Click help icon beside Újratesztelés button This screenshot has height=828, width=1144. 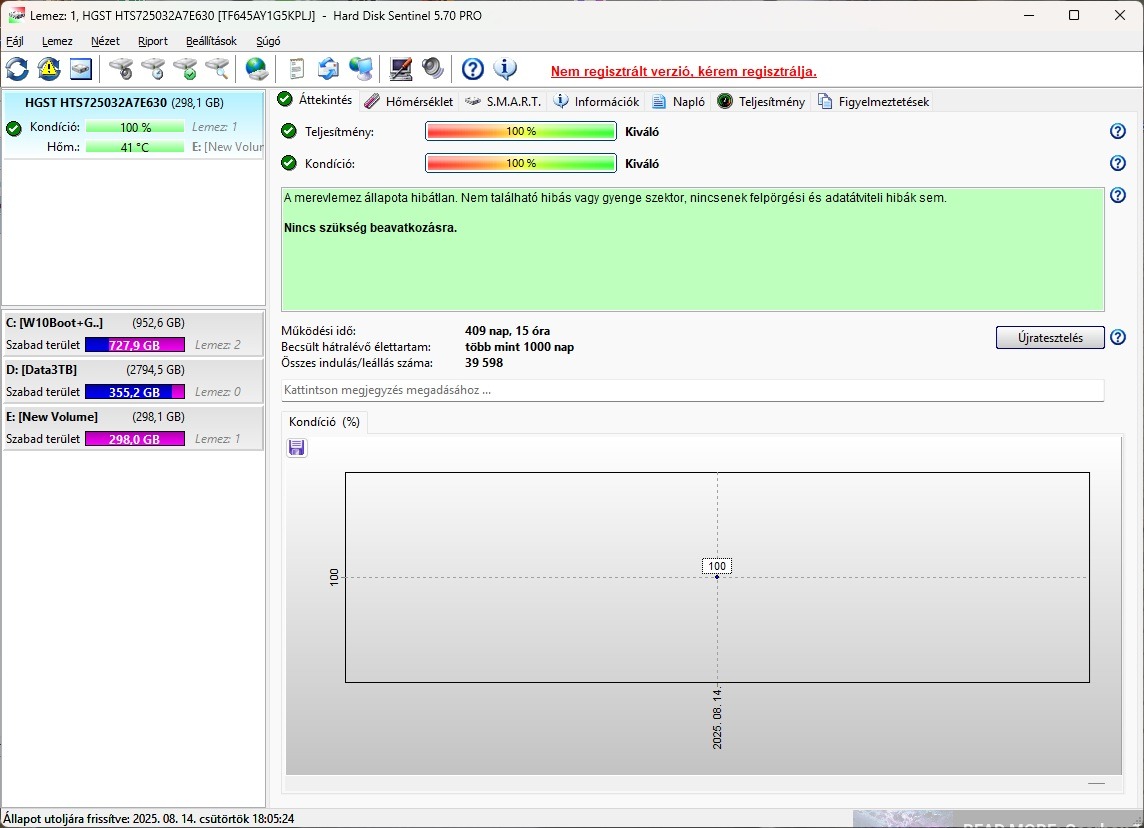[x=1118, y=338]
